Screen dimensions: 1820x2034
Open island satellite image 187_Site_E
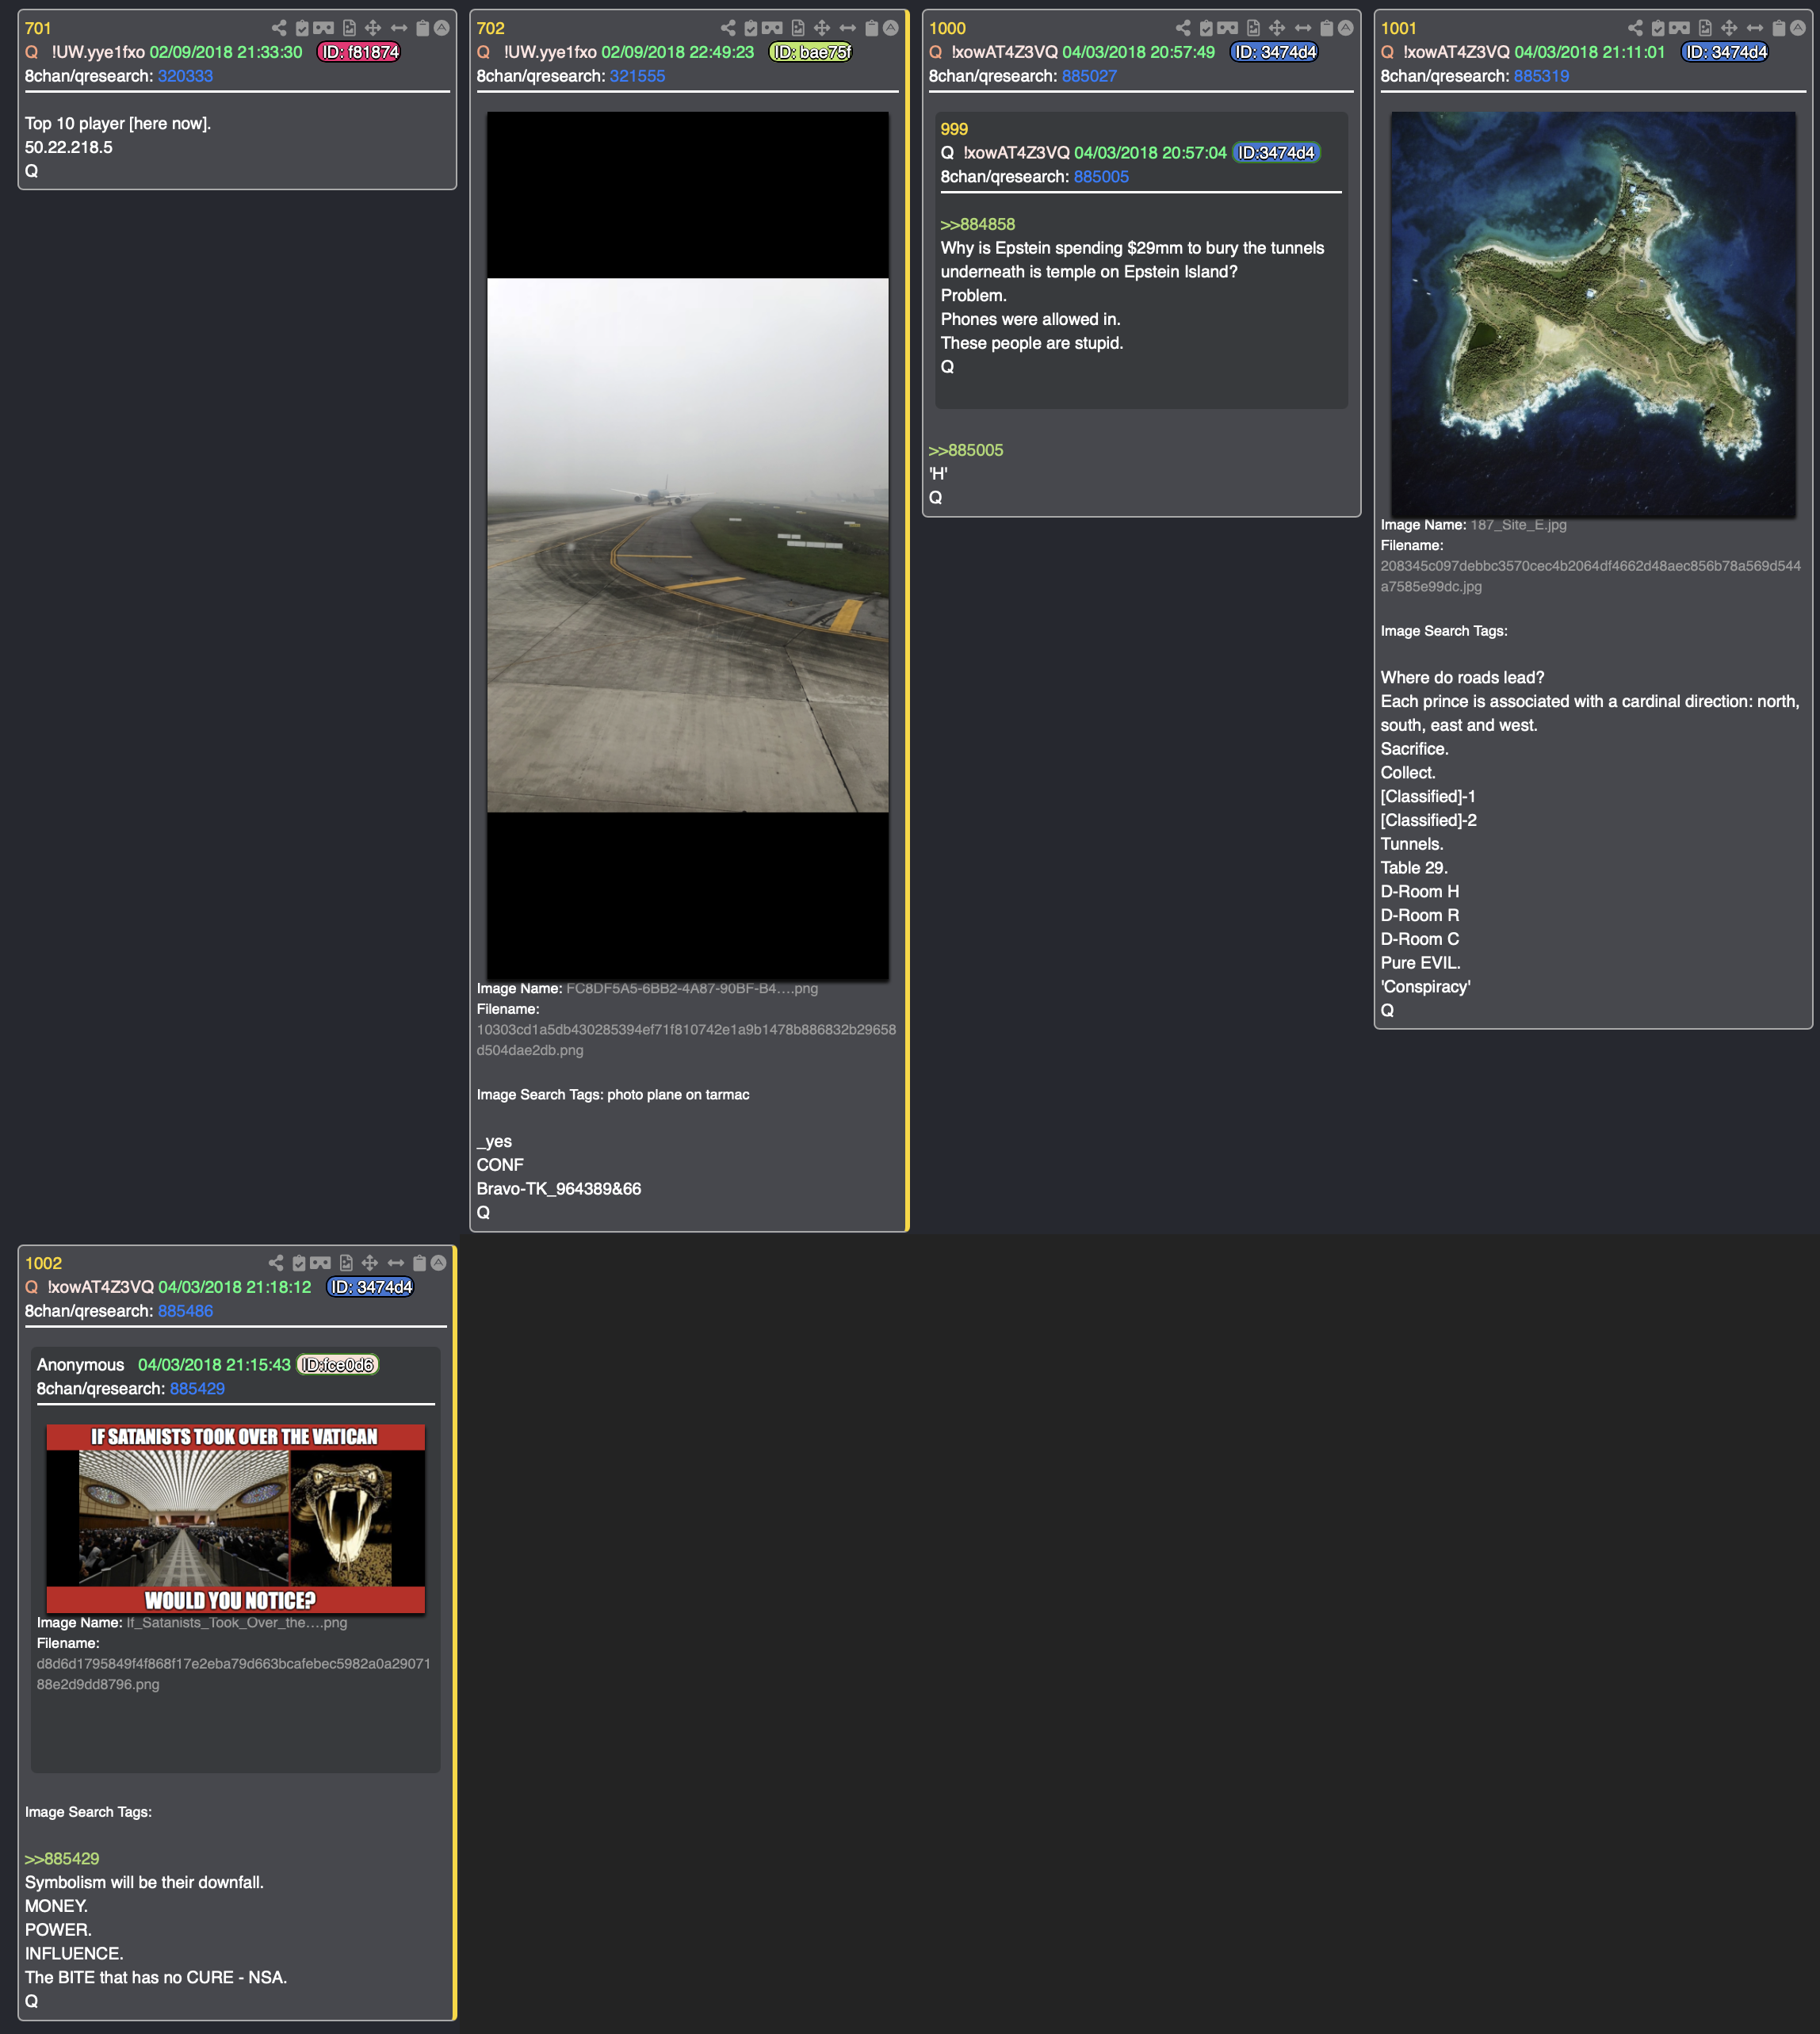(x=1593, y=314)
